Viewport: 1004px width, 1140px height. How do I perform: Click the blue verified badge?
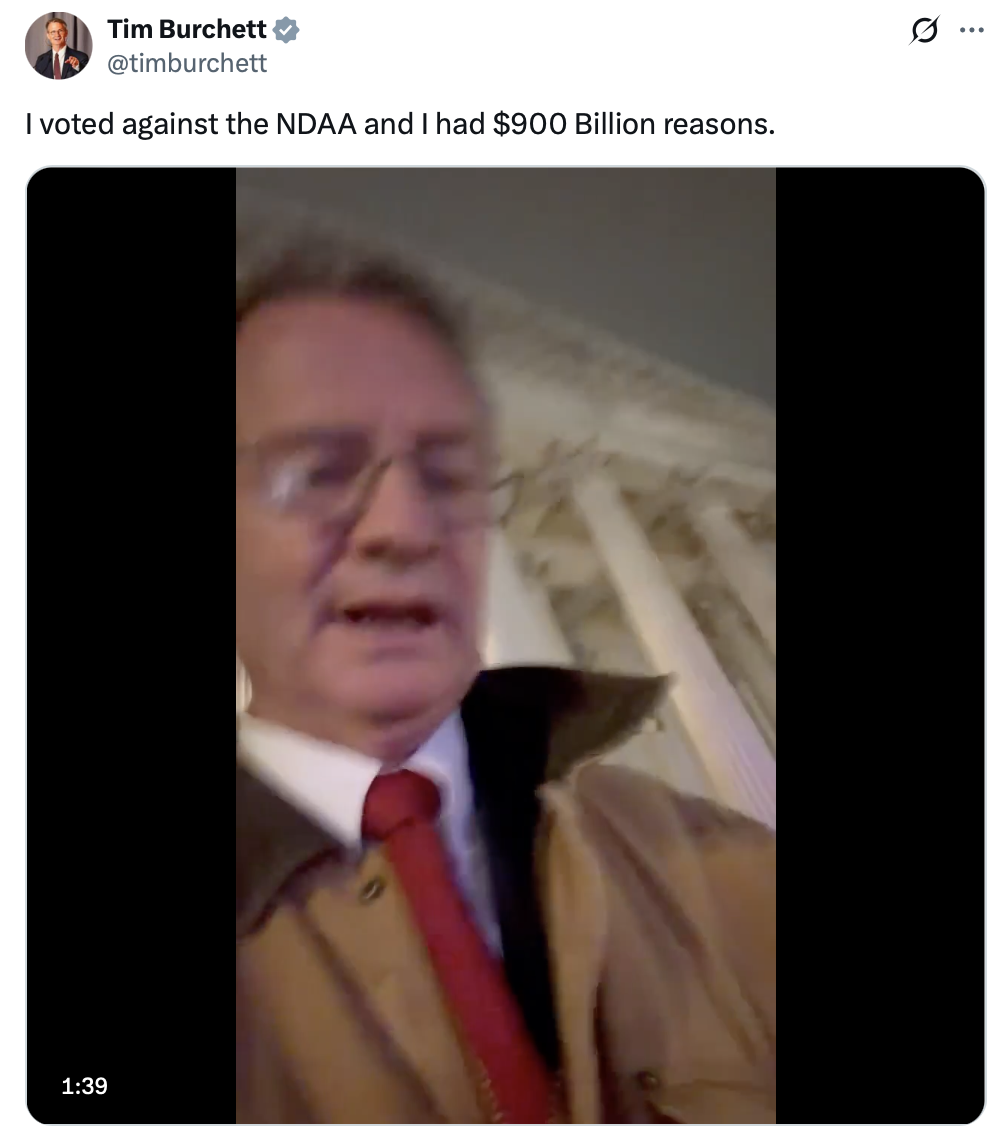click(x=286, y=30)
